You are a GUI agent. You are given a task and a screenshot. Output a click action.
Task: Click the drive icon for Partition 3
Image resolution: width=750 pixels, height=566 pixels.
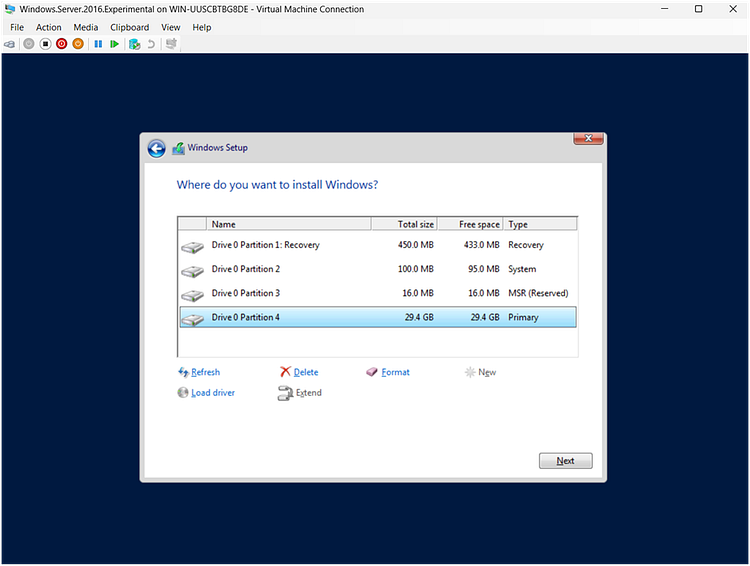point(193,296)
